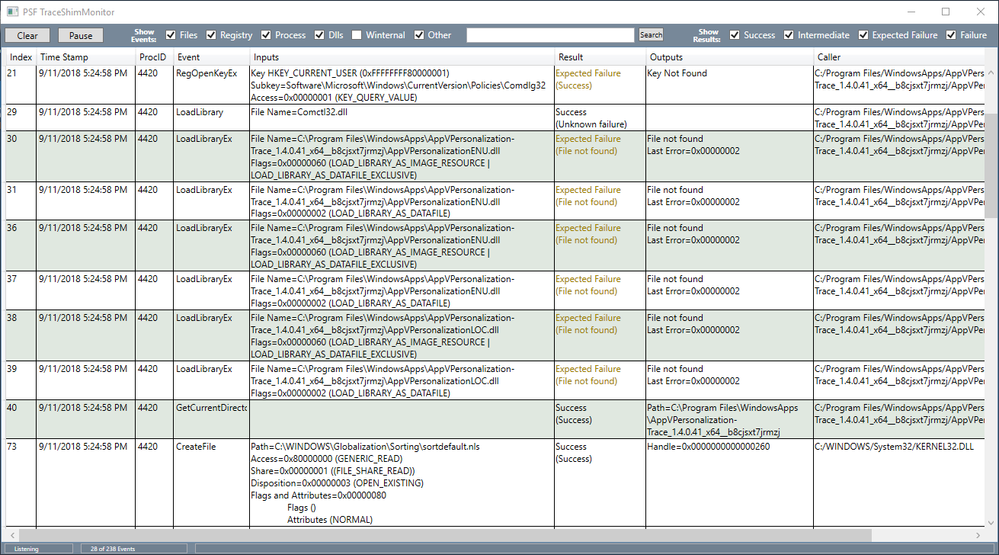This screenshot has height=555, width=999.
Task: Enable the WinInternal events checkbox
Action: pos(356,35)
